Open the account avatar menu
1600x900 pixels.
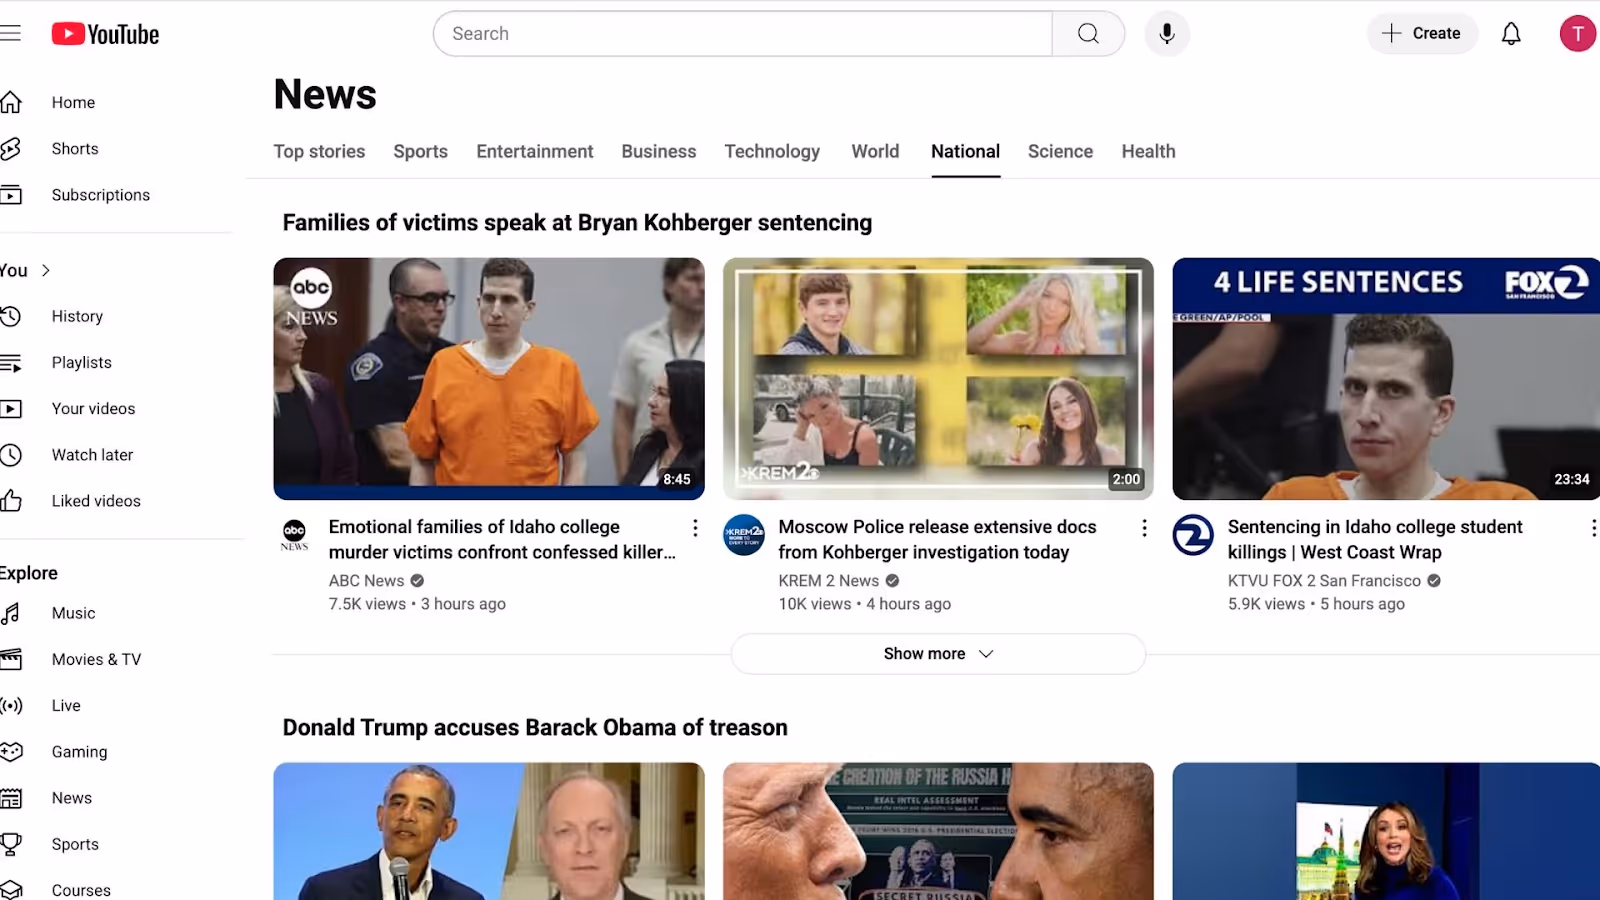(1577, 34)
